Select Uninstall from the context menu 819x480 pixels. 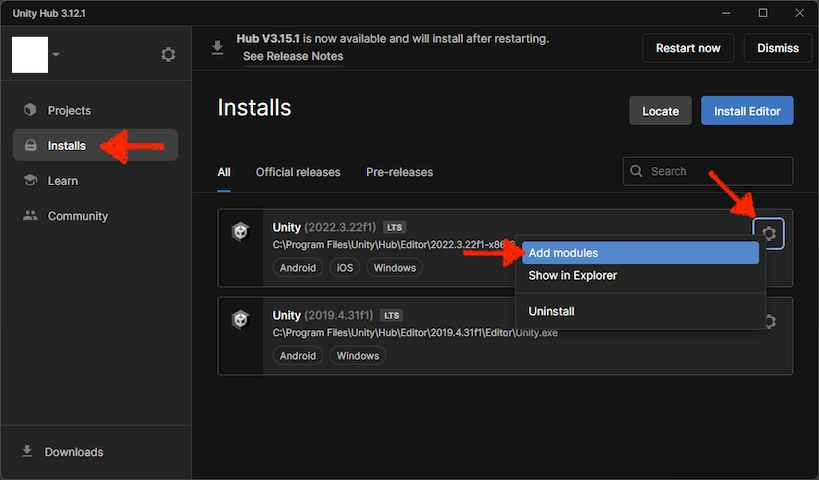tap(551, 311)
